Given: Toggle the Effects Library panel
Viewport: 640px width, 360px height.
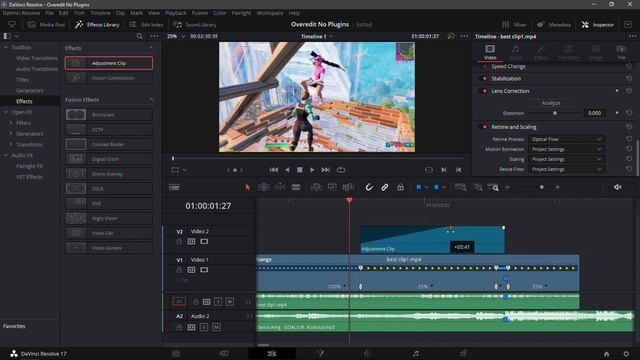Looking at the screenshot, I should point(97,24).
